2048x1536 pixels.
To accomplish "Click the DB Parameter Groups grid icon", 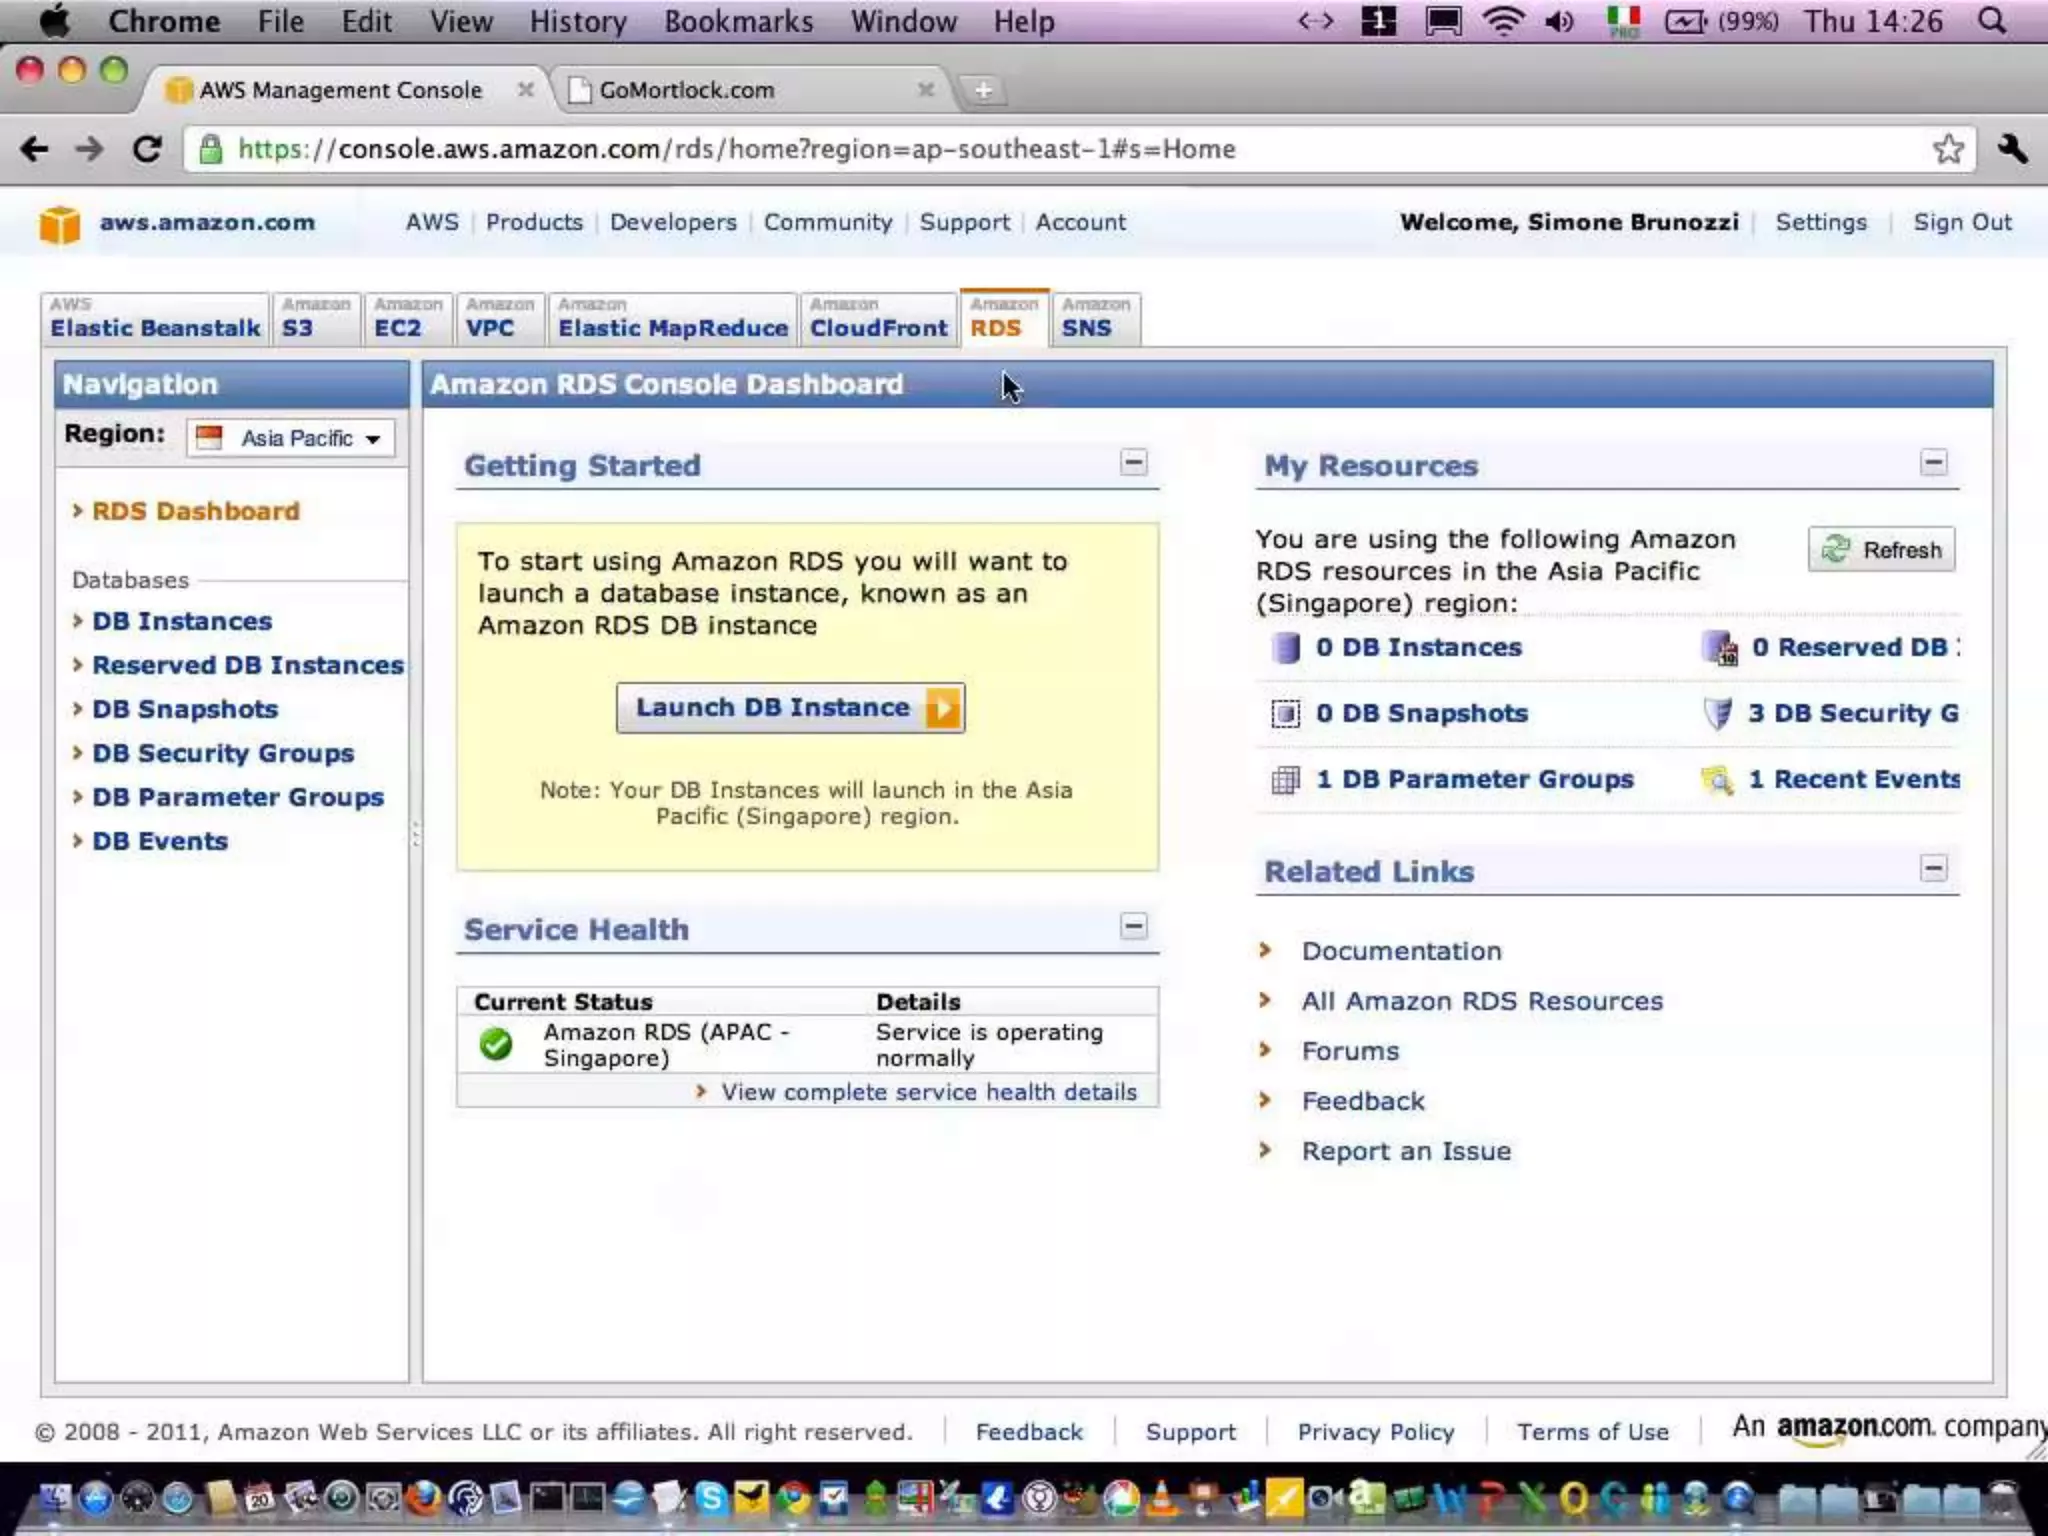I will (x=1285, y=779).
